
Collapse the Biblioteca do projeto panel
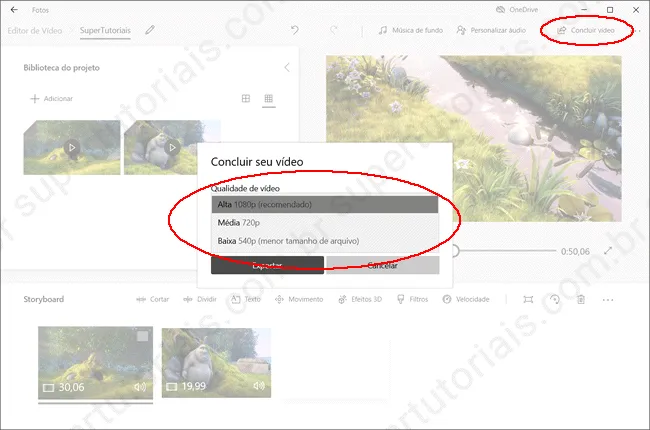287,68
